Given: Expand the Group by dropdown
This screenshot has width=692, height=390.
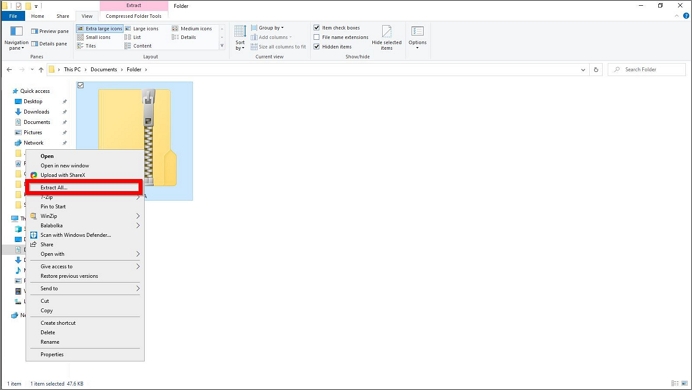Looking at the screenshot, I should coord(267,28).
